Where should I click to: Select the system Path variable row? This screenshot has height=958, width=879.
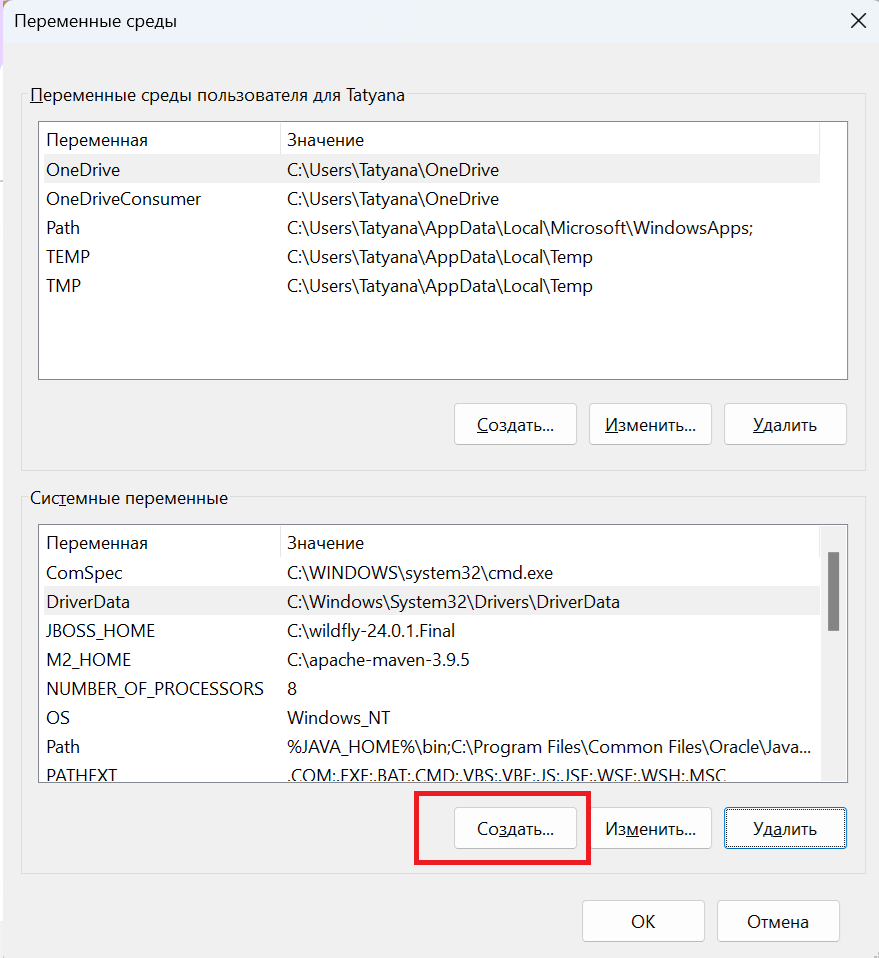coord(63,747)
